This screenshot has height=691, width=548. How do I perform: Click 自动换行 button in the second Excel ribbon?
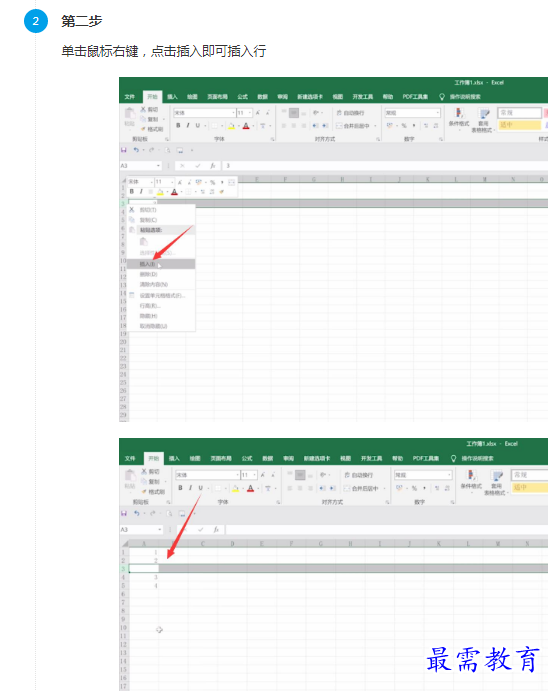point(359,475)
